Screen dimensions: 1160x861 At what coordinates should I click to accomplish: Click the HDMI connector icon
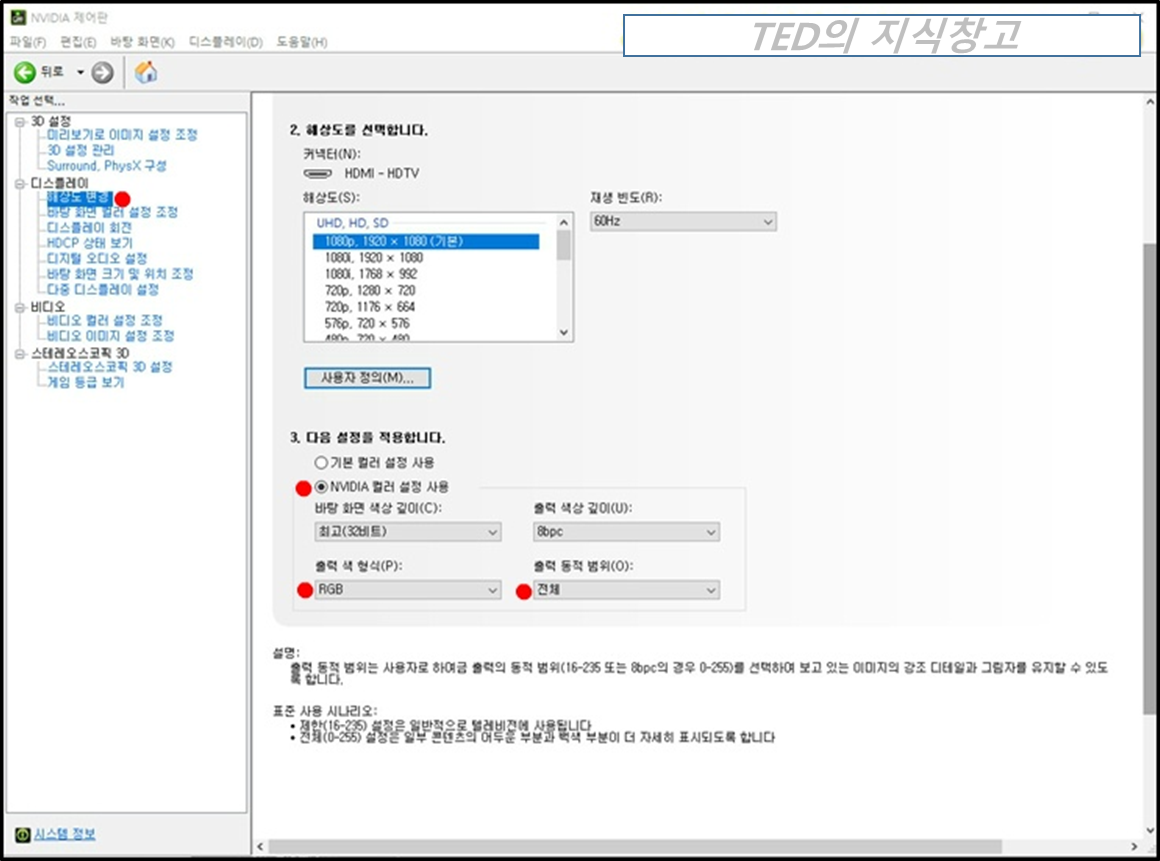[x=318, y=174]
